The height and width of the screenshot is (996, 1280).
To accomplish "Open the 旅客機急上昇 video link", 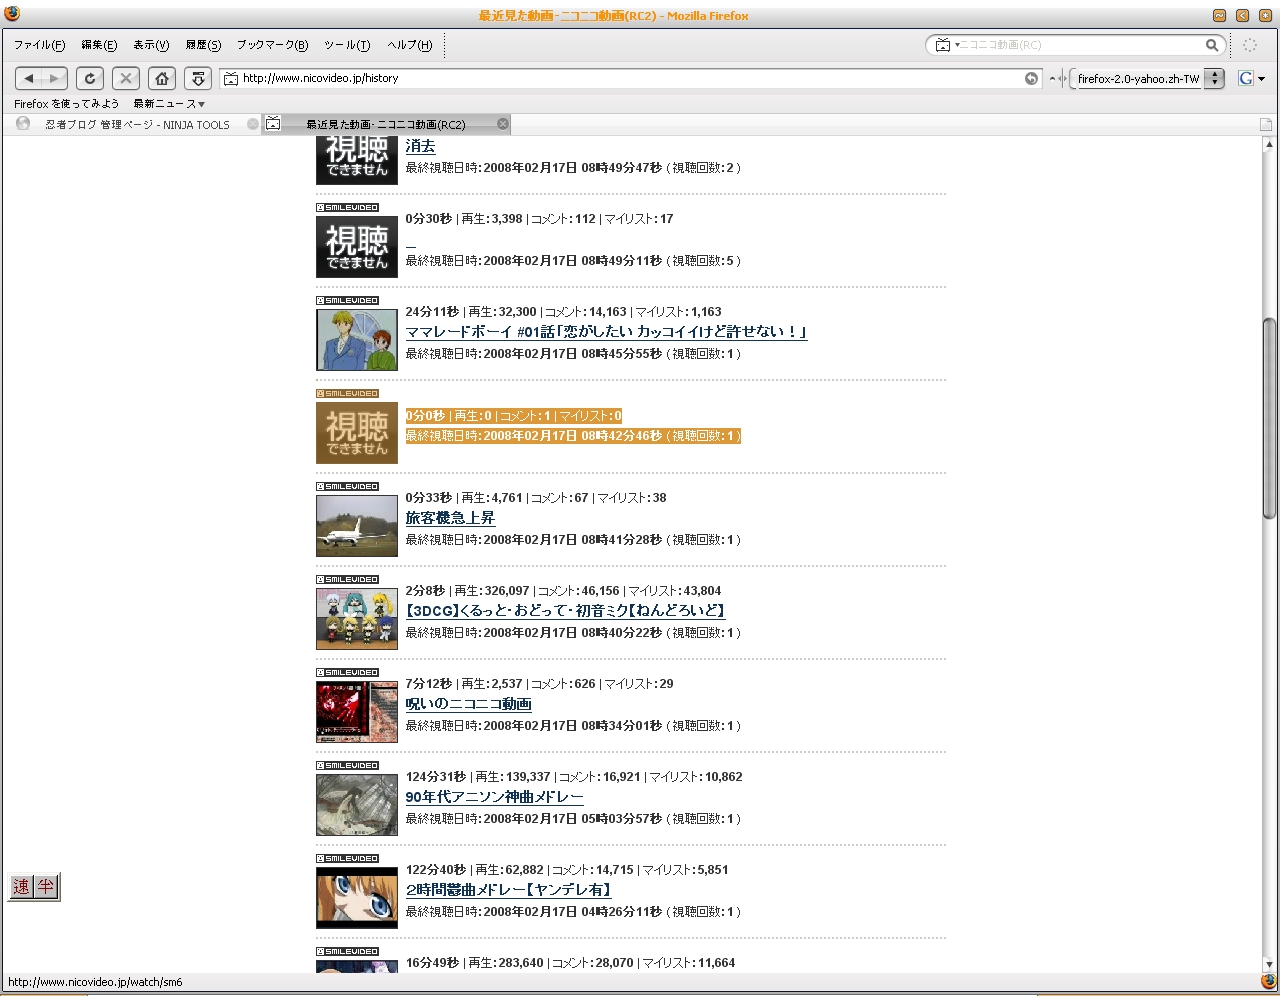I will click(x=450, y=518).
